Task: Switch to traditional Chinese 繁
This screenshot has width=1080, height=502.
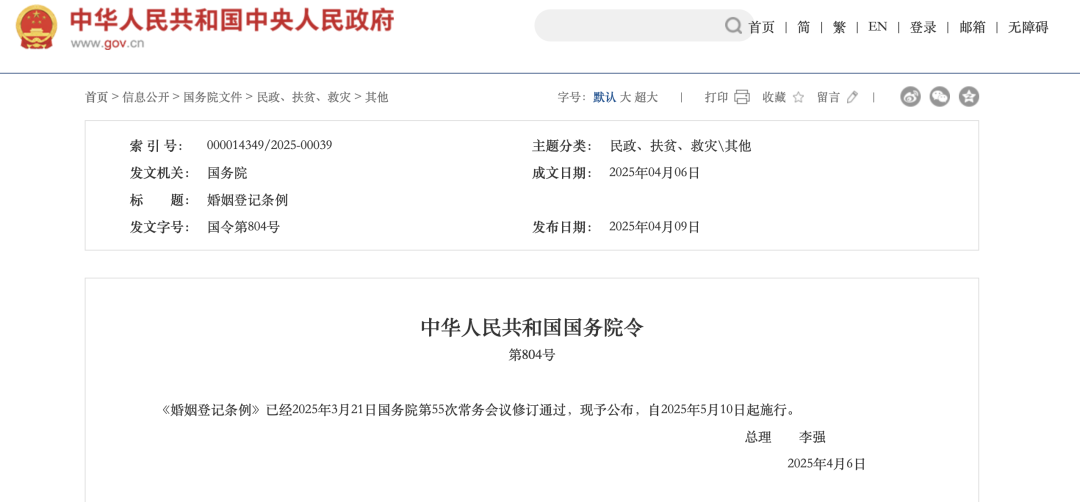Action: 839,27
